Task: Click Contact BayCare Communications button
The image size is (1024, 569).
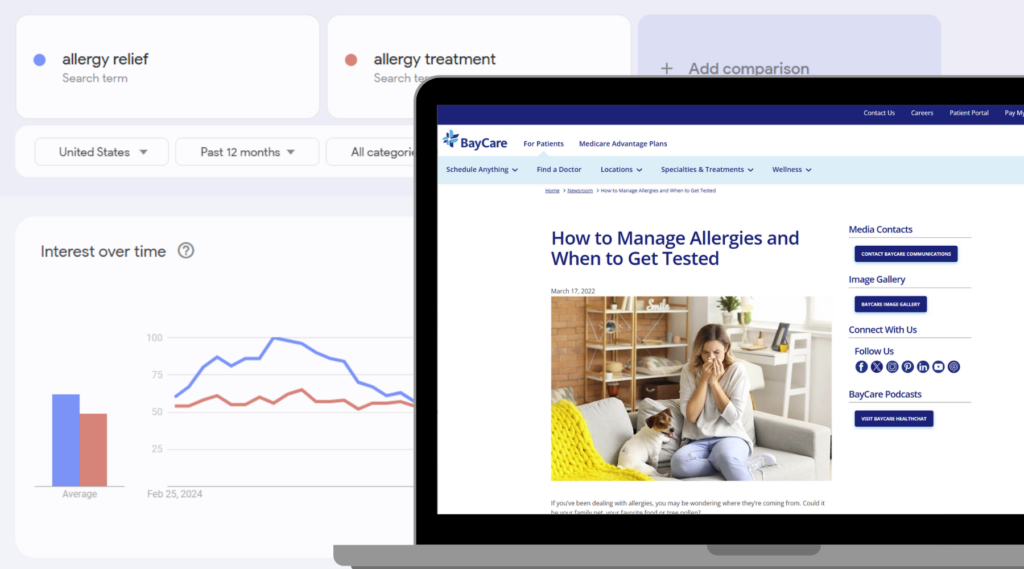Action: 906,254
